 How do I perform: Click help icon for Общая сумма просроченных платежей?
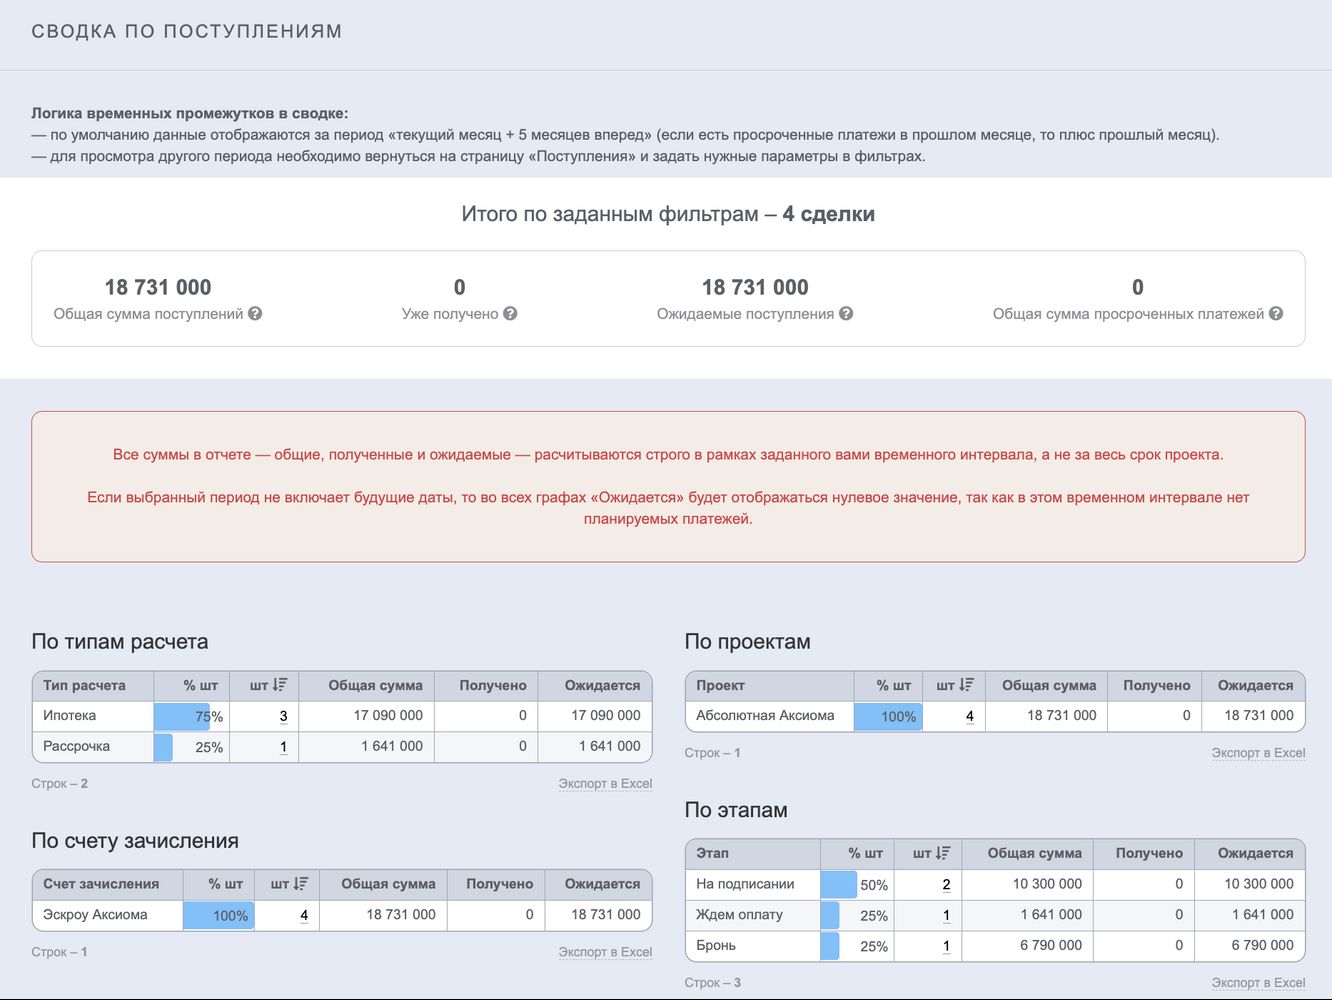tap(1276, 314)
